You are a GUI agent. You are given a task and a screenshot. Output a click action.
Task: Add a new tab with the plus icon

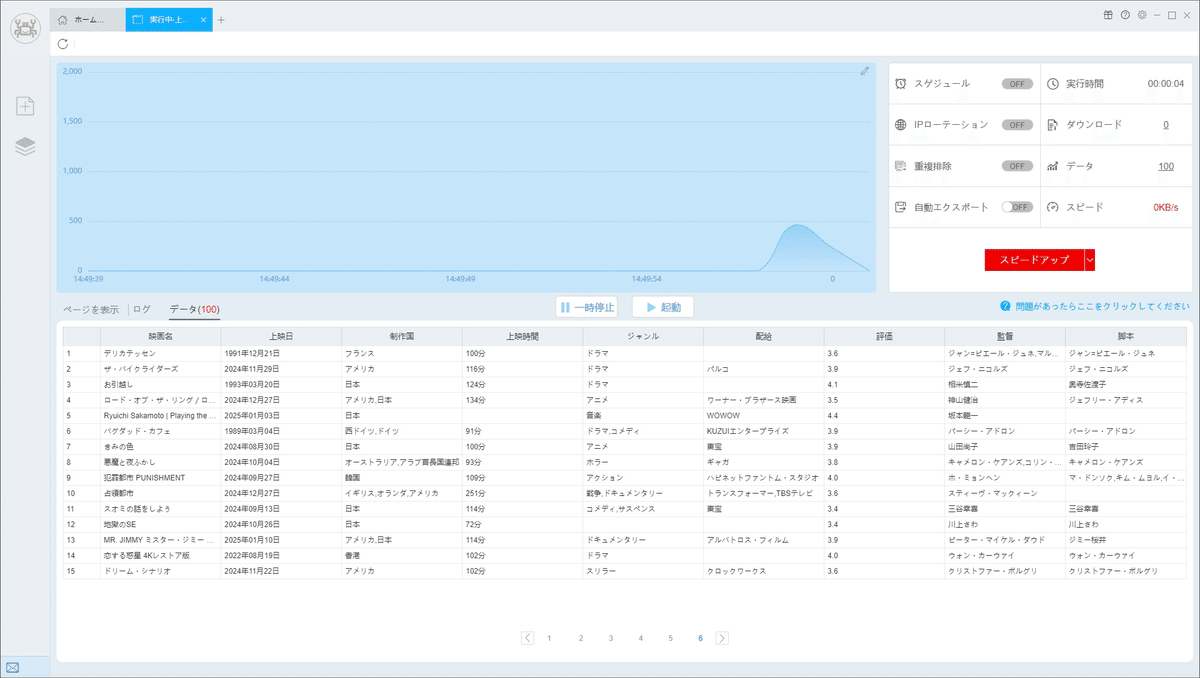221,20
